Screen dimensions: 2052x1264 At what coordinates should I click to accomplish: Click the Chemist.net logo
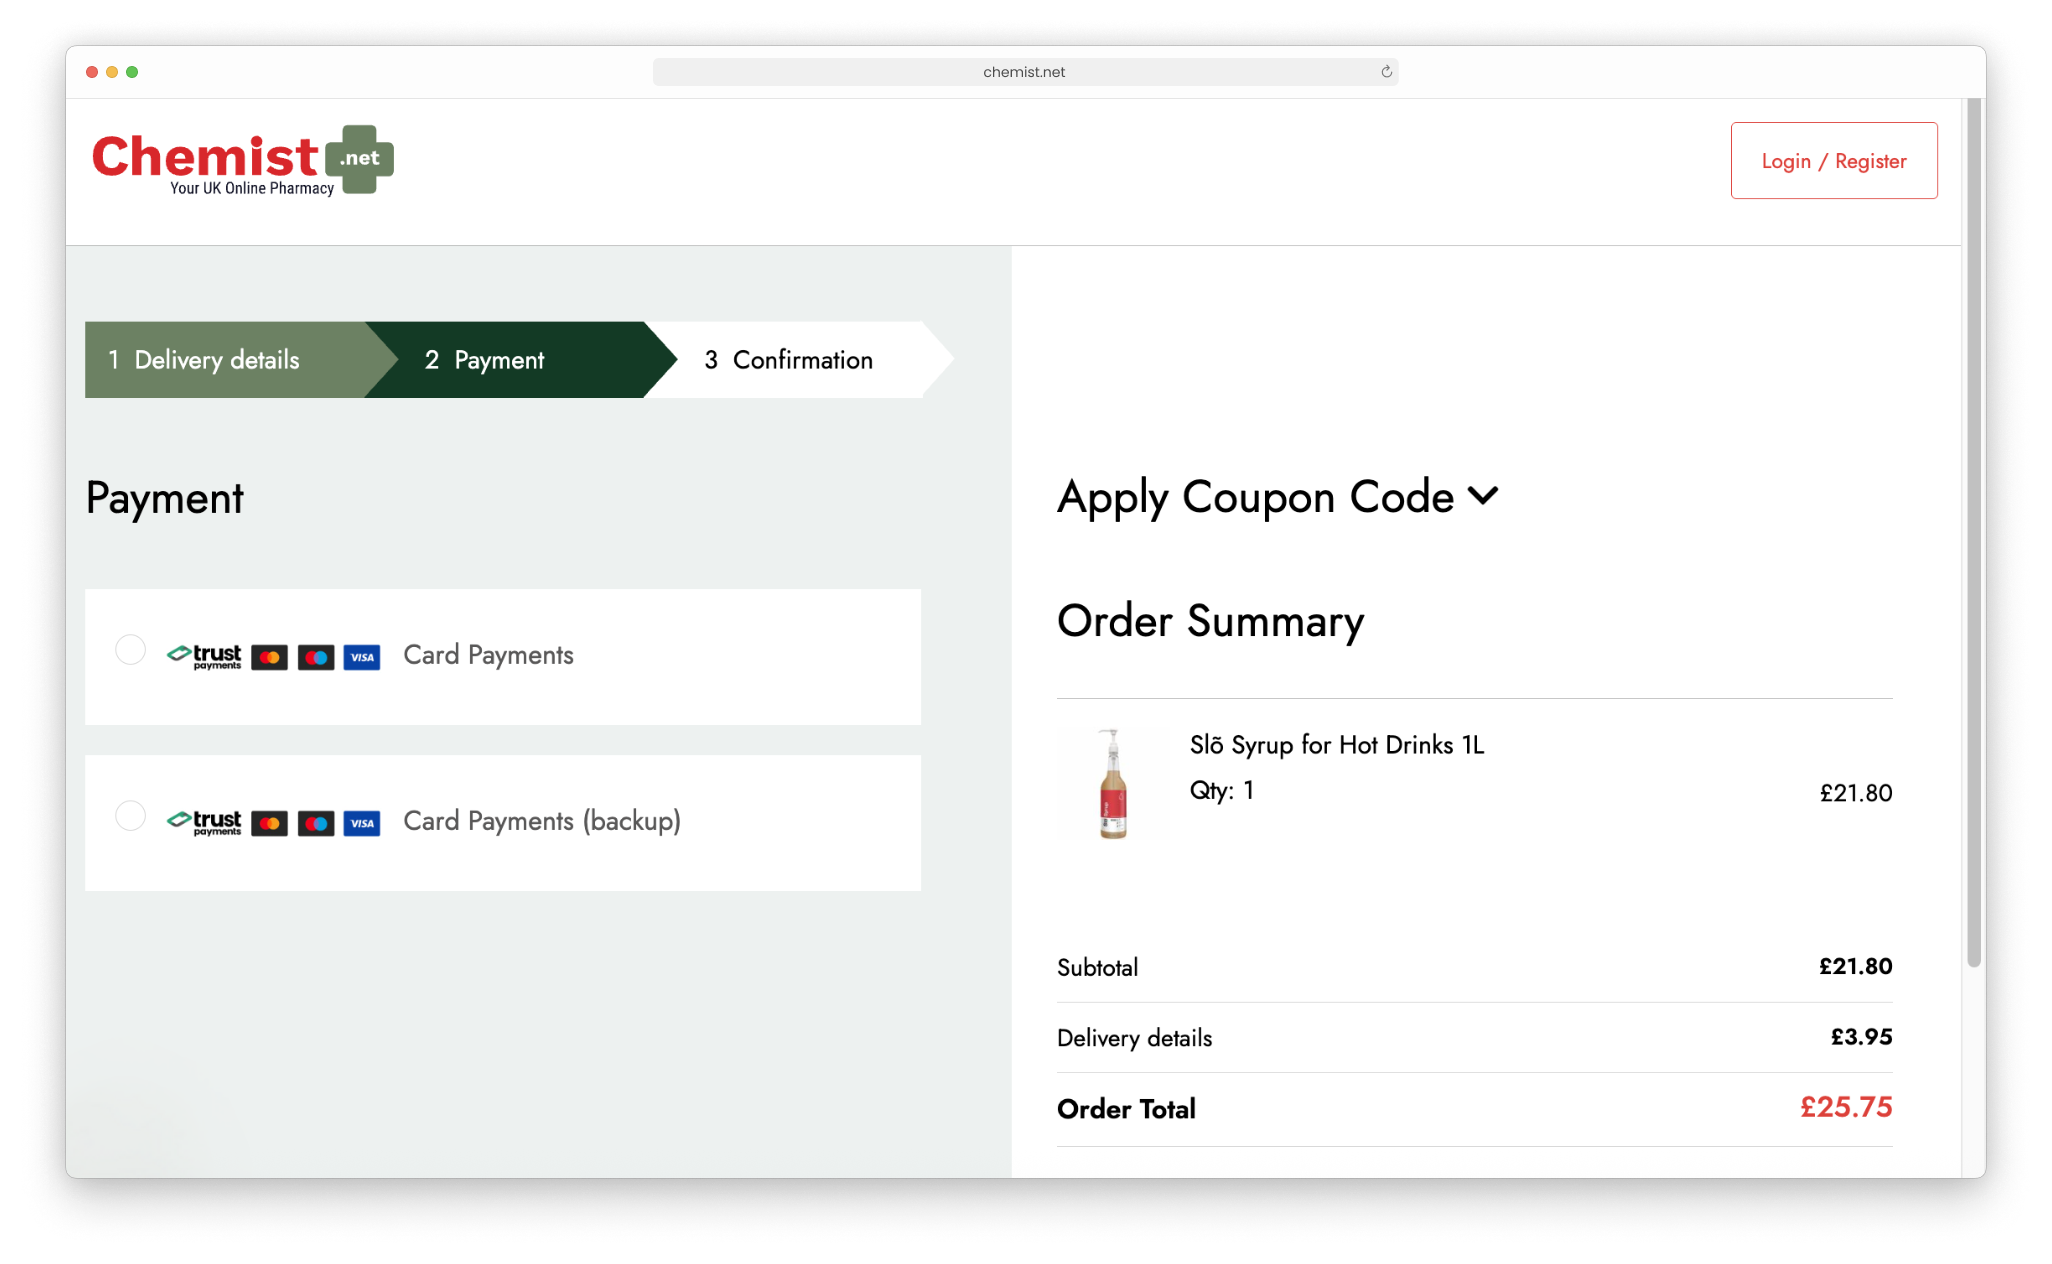(x=242, y=160)
